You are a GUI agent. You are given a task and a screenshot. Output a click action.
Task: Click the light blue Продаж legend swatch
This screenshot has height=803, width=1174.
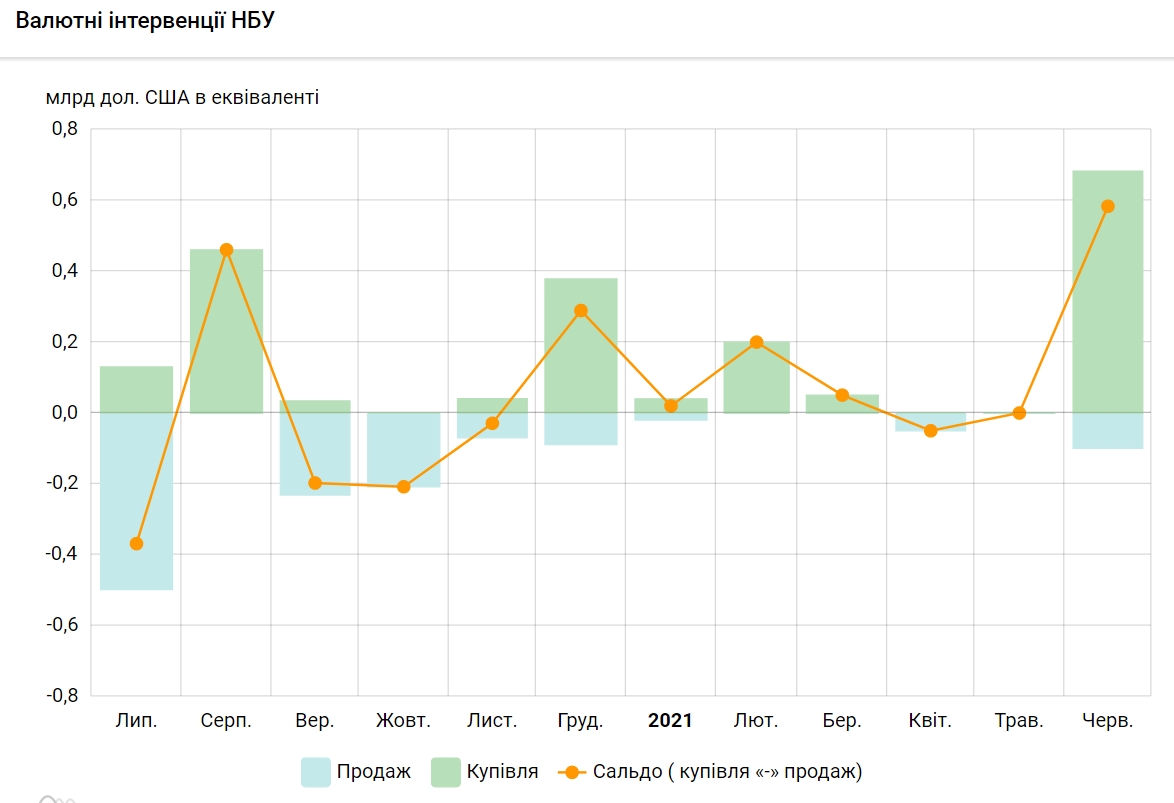(315, 772)
